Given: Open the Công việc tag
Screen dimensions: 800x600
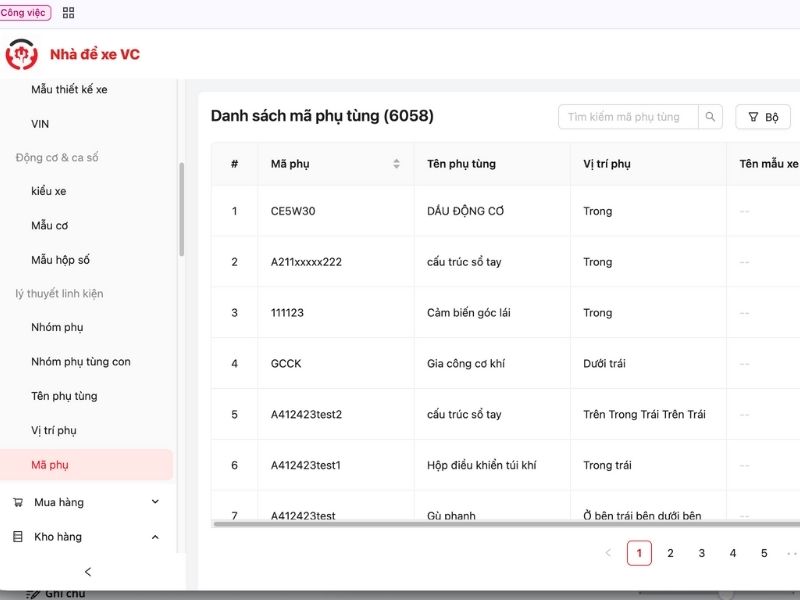Looking at the screenshot, I should pyautogui.click(x=25, y=13).
